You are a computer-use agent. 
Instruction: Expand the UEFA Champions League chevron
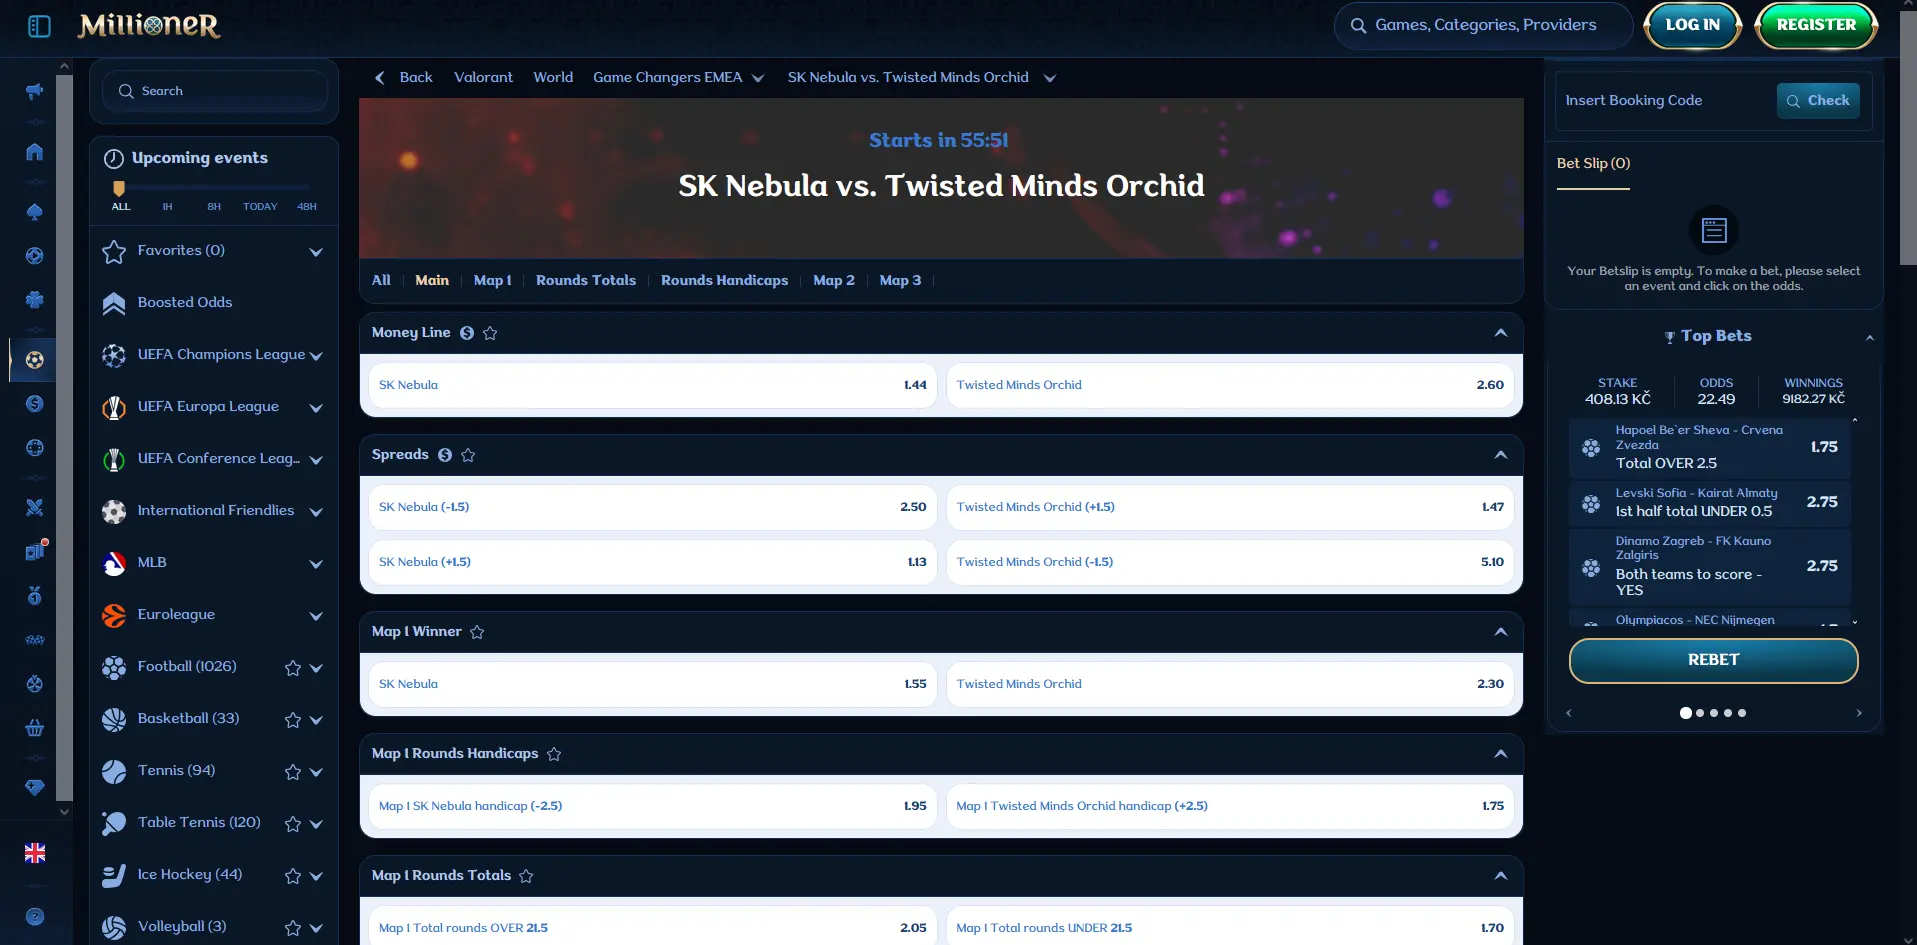[x=316, y=356]
